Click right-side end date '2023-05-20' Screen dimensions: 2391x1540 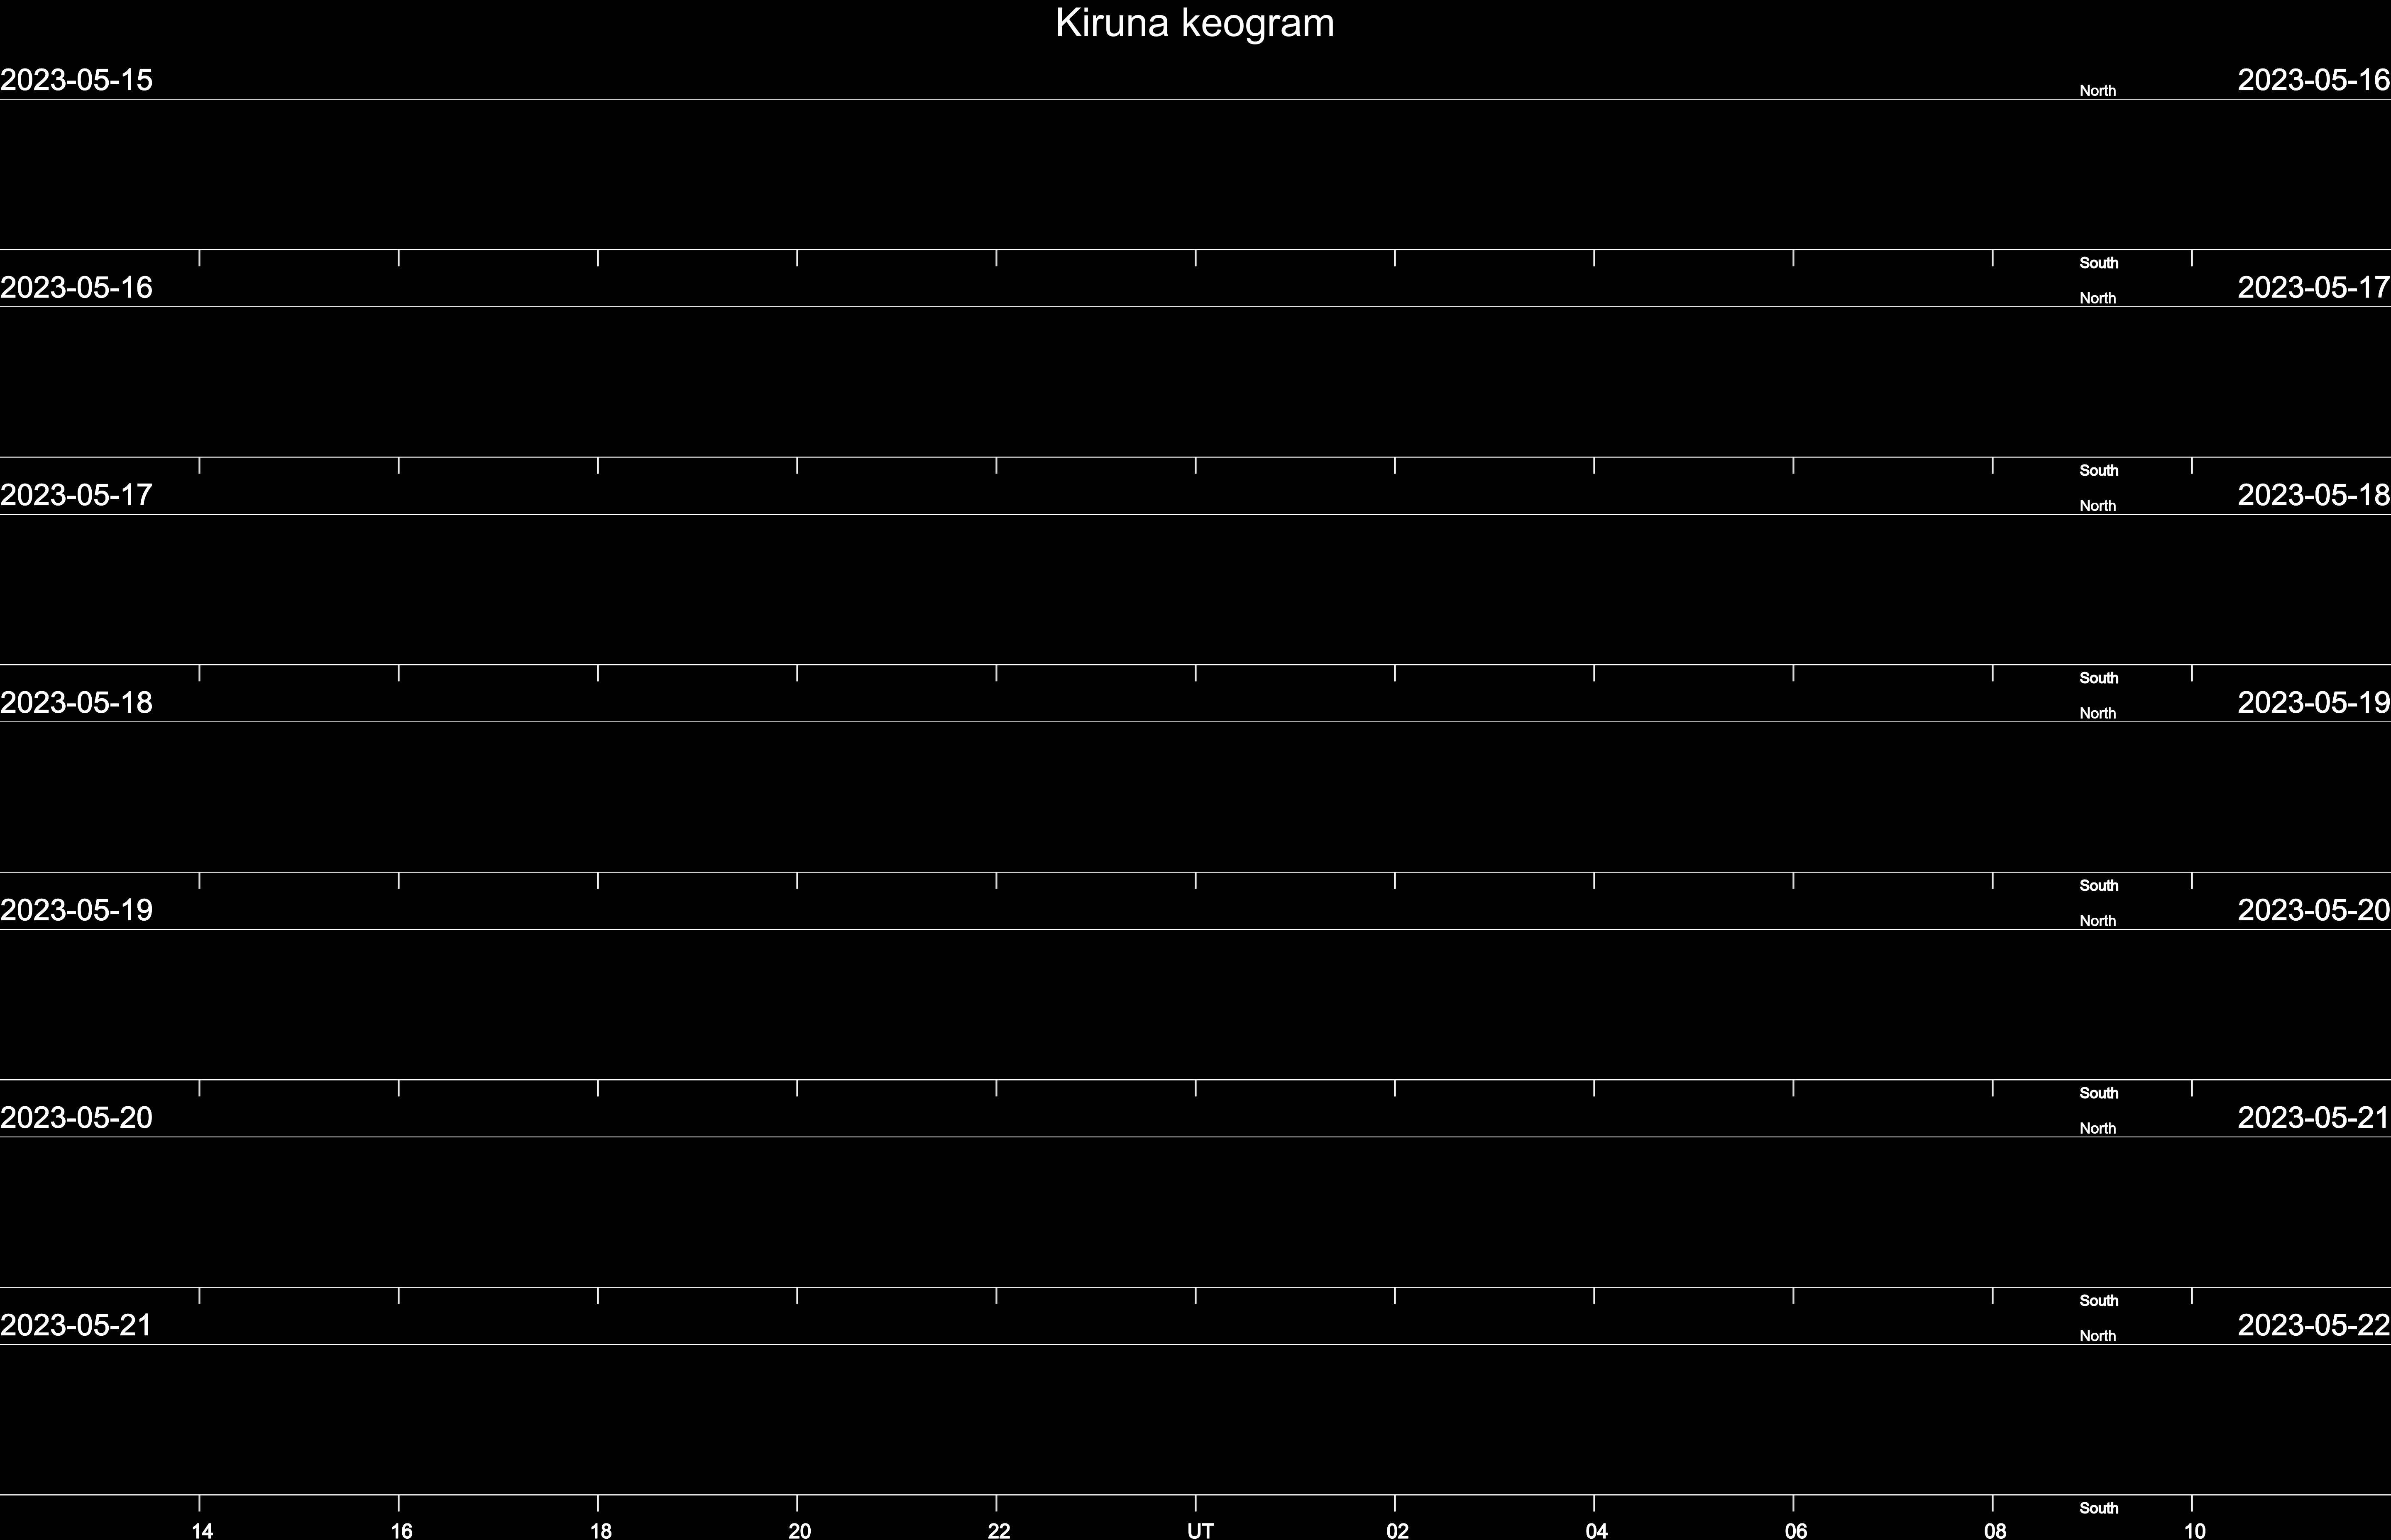point(2314,910)
